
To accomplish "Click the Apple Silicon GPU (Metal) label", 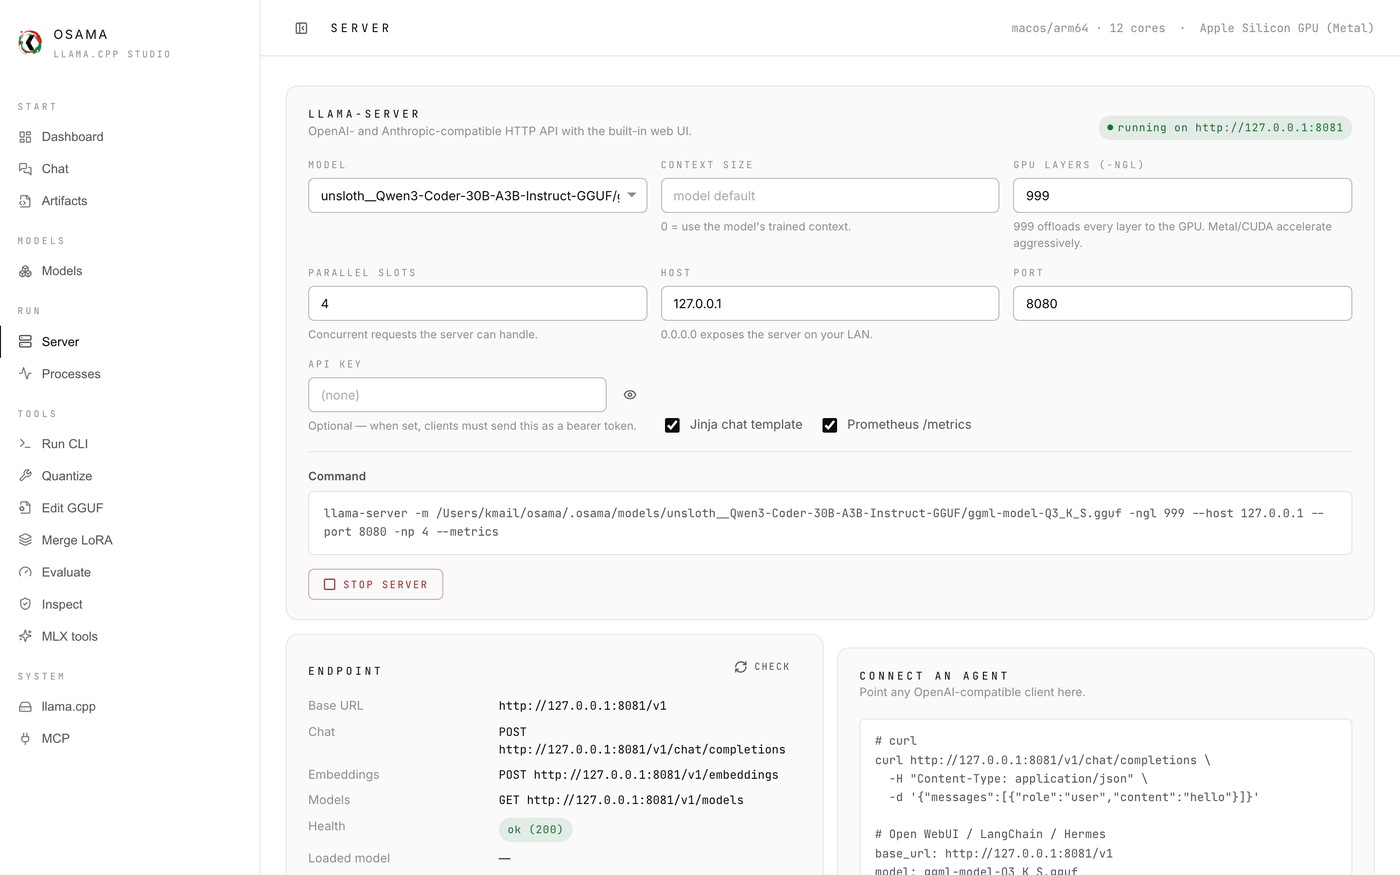I will pyautogui.click(x=1287, y=28).
